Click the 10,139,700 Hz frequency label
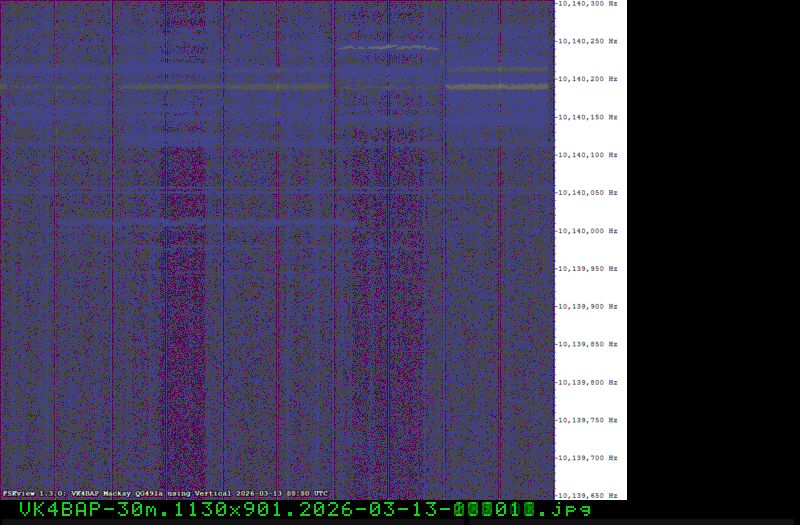 588,458
